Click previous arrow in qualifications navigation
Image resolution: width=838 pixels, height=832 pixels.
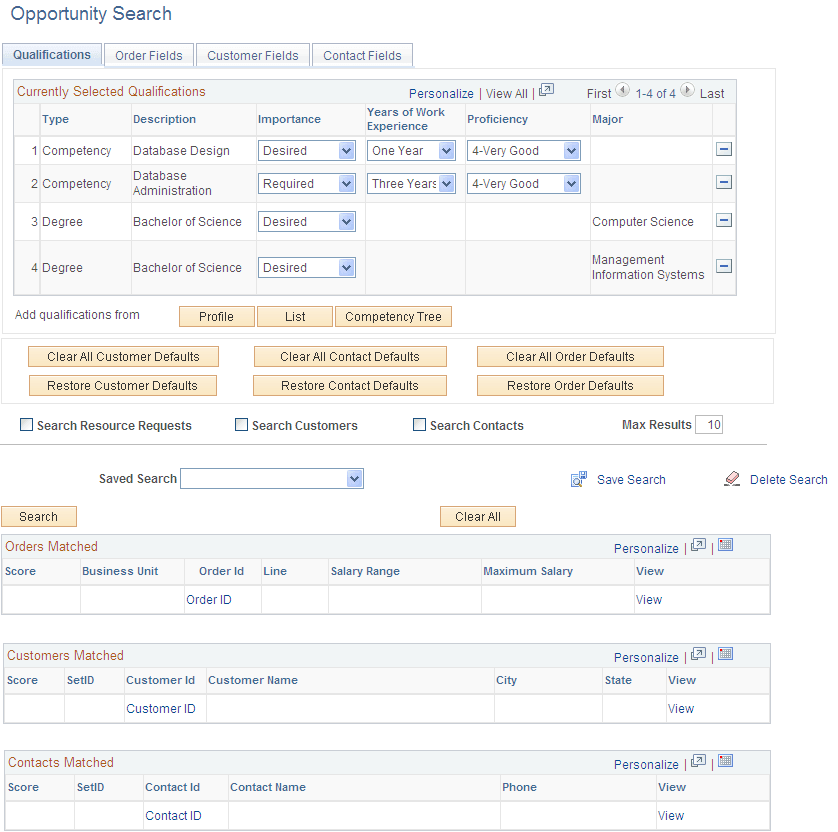click(x=623, y=92)
